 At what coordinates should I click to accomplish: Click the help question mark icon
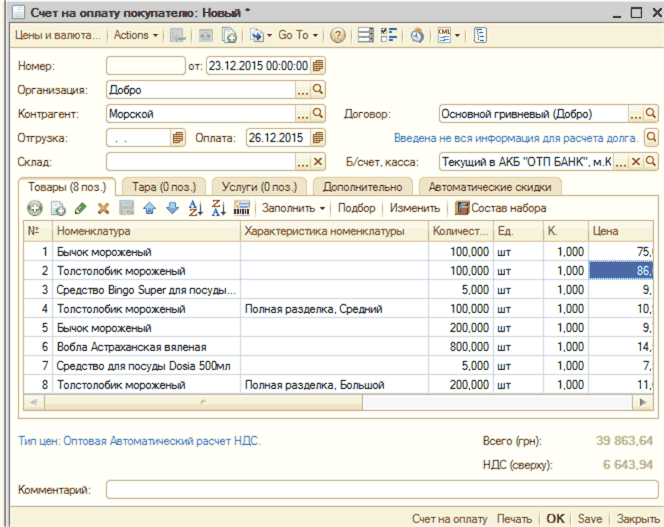[338, 35]
